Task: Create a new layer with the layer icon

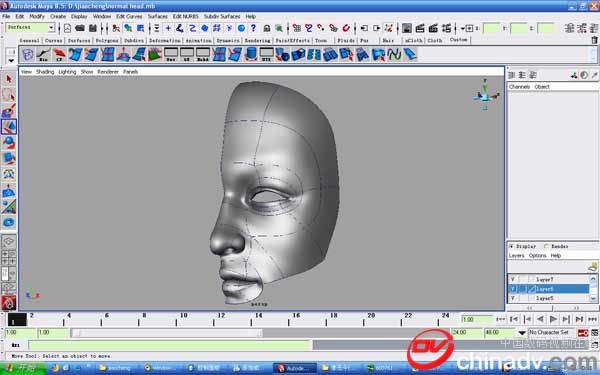Action: coord(593,266)
